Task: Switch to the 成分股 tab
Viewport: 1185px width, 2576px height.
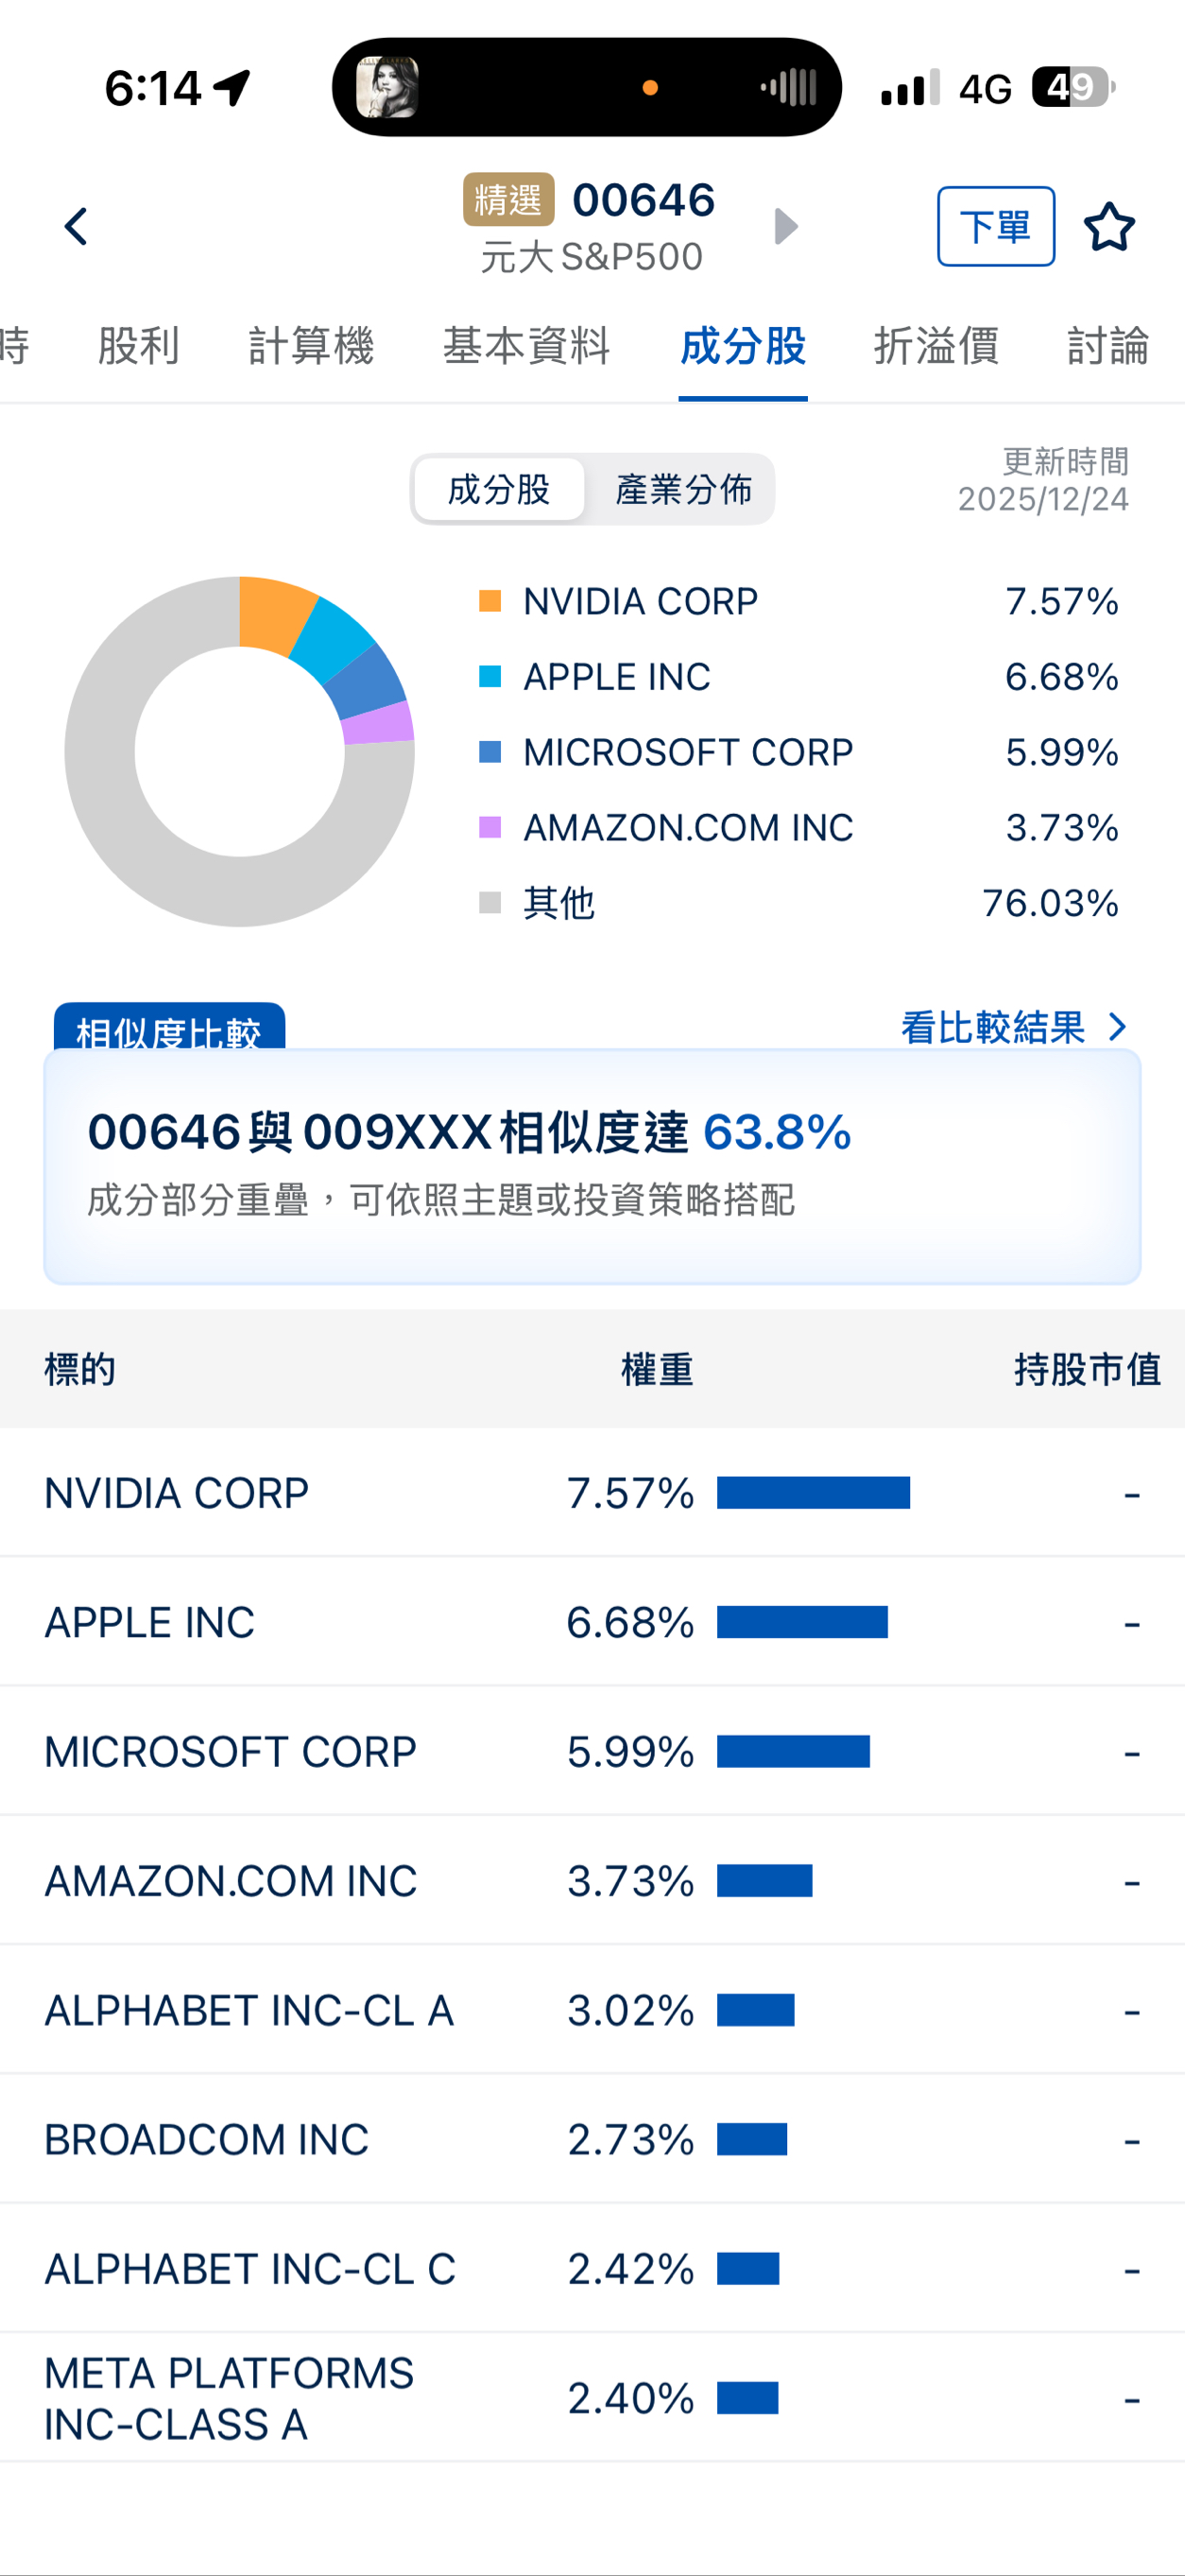Action: coord(743,346)
